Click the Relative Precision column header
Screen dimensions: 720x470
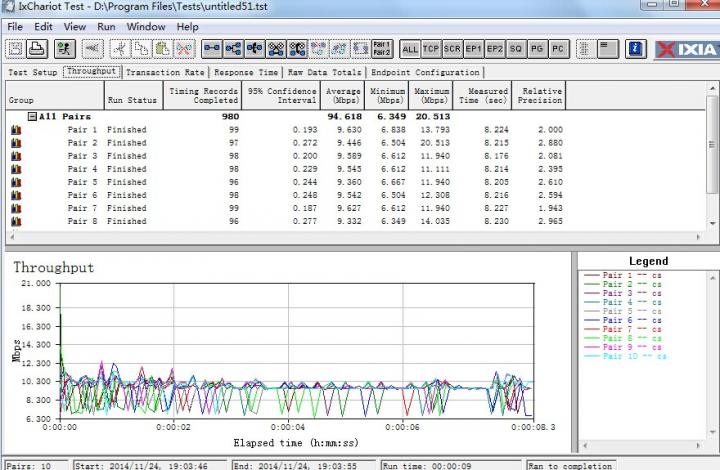539,95
